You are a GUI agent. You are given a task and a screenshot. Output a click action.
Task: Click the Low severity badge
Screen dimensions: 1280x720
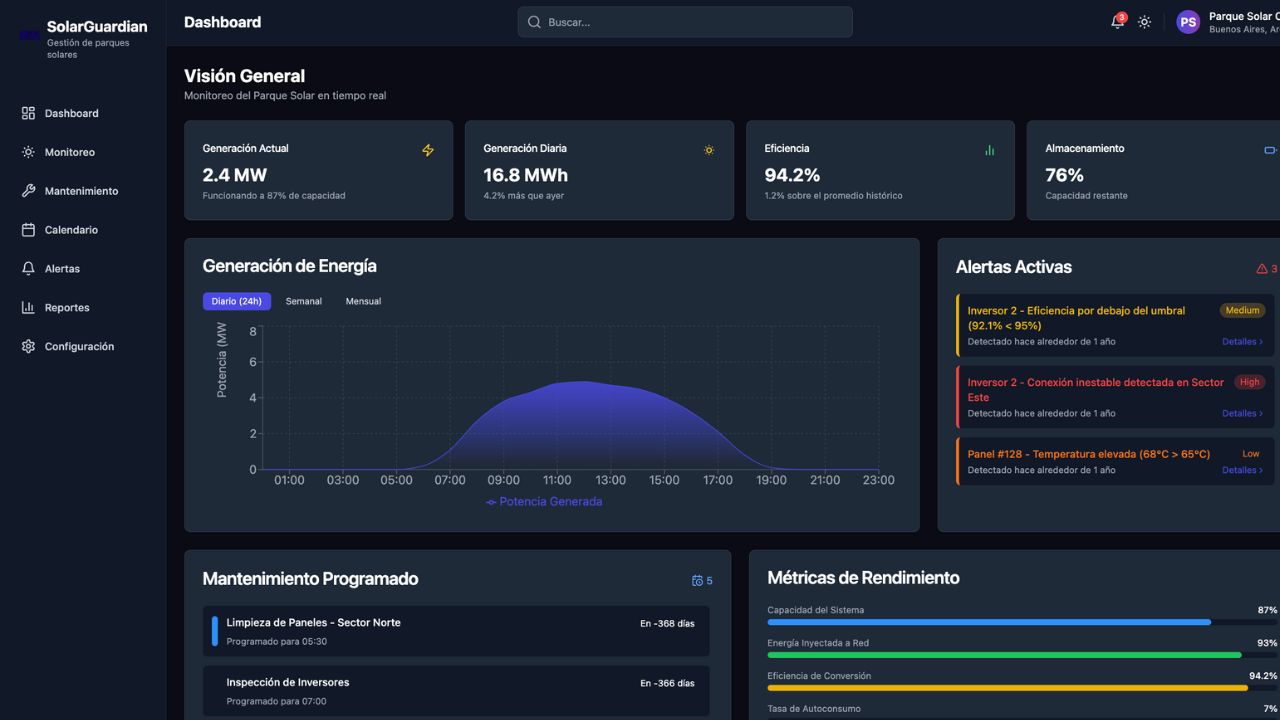click(1251, 454)
